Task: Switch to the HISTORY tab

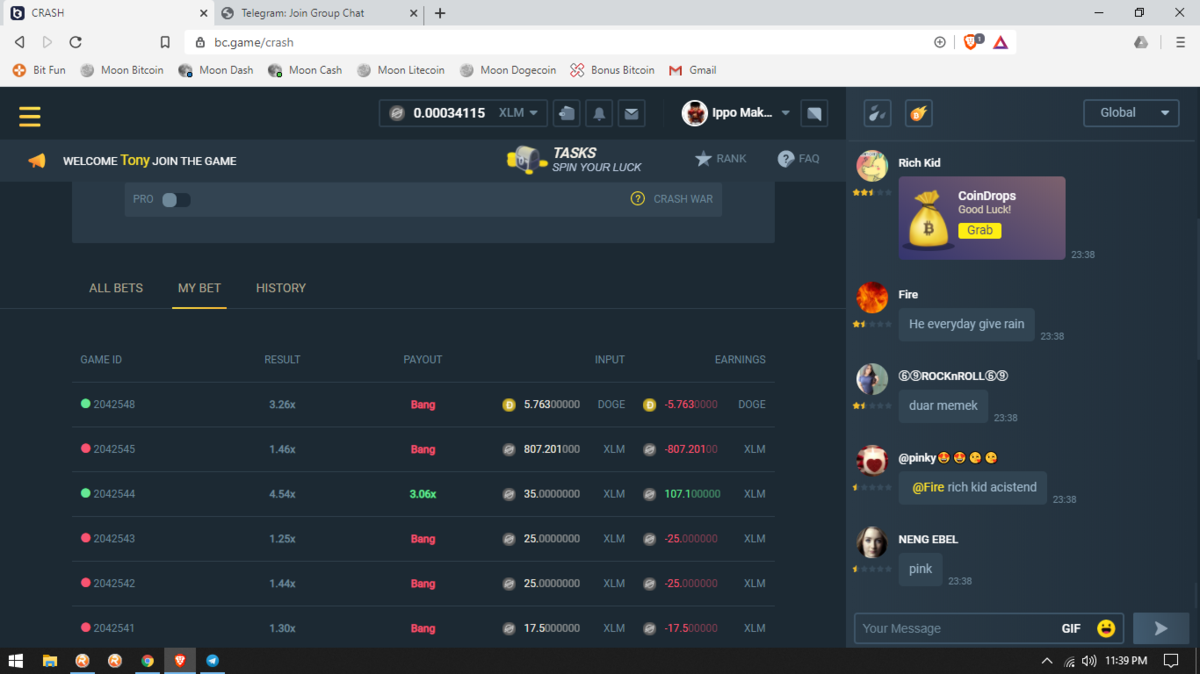Action: [281, 288]
